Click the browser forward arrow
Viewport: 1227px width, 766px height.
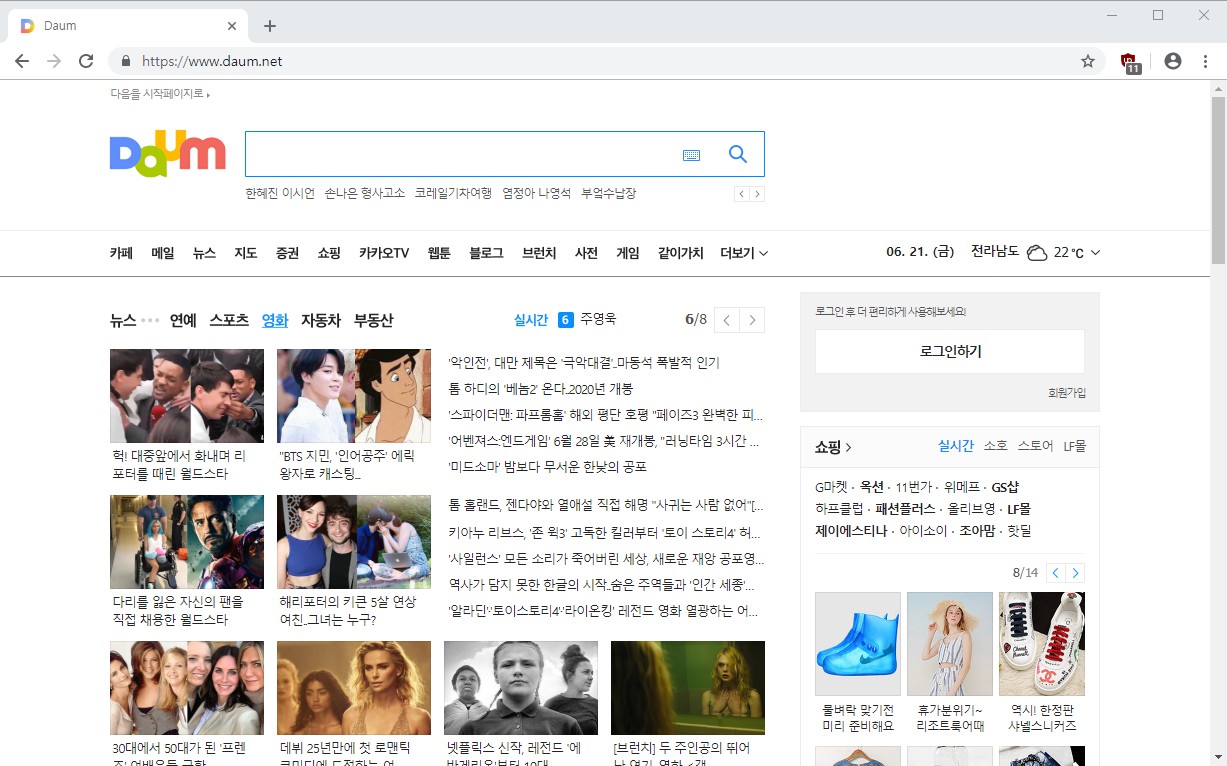point(54,61)
